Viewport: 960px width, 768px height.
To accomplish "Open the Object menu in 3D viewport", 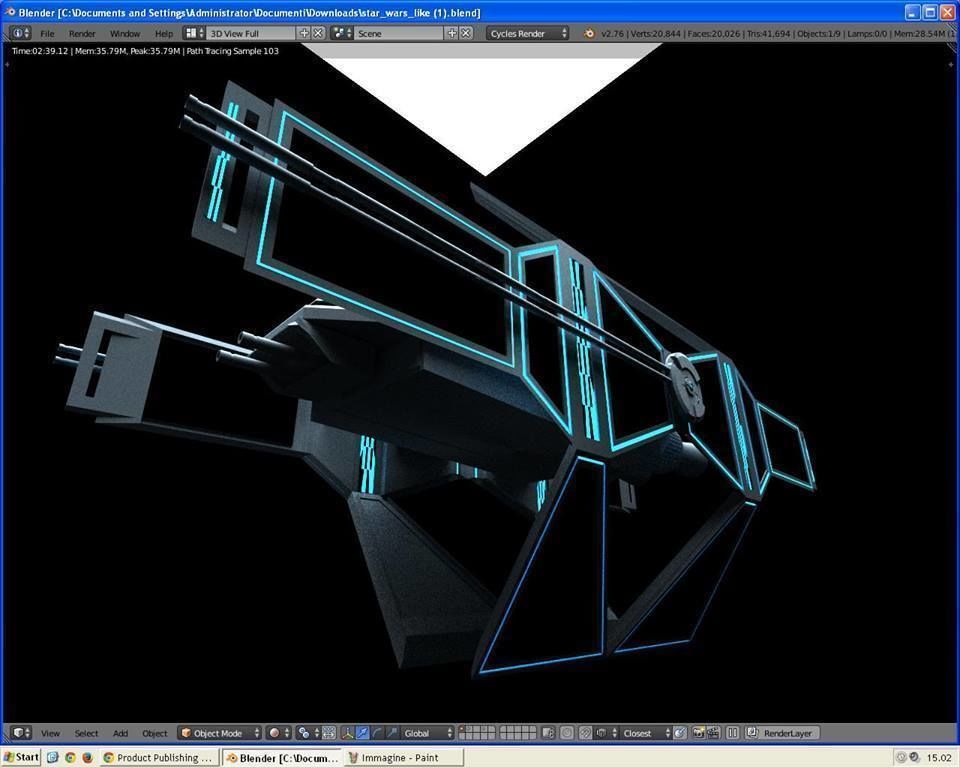I will 155,733.
